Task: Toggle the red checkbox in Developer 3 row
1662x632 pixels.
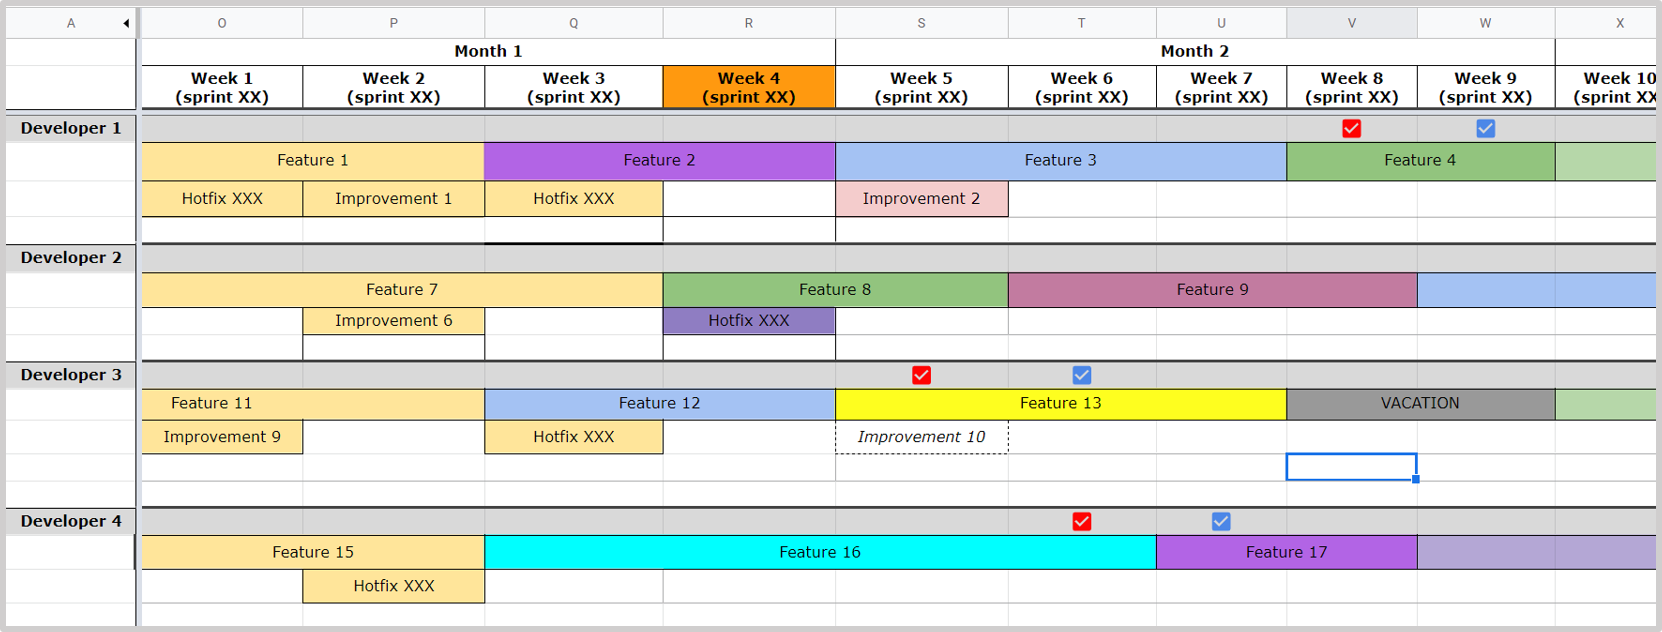Action: [921, 375]
